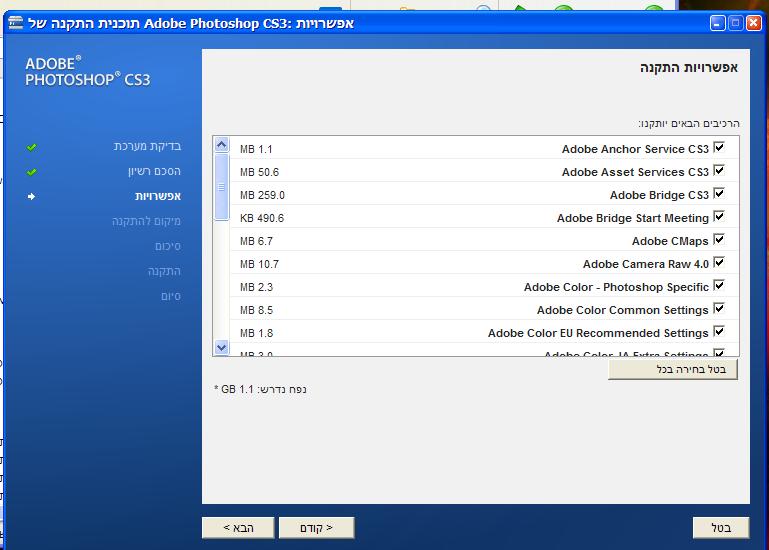769x550 pixels.
Task: Click the הסכם רשיון step label
Action: click(154, 171)
